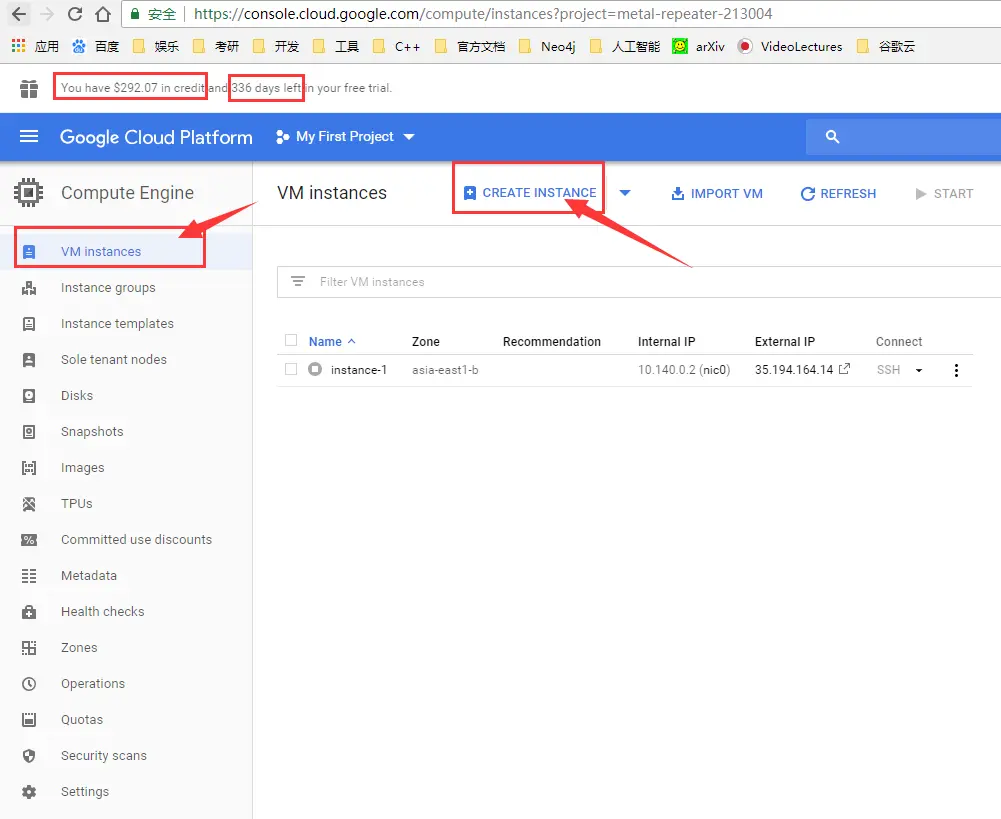Open Security scans page

point(103,756)
